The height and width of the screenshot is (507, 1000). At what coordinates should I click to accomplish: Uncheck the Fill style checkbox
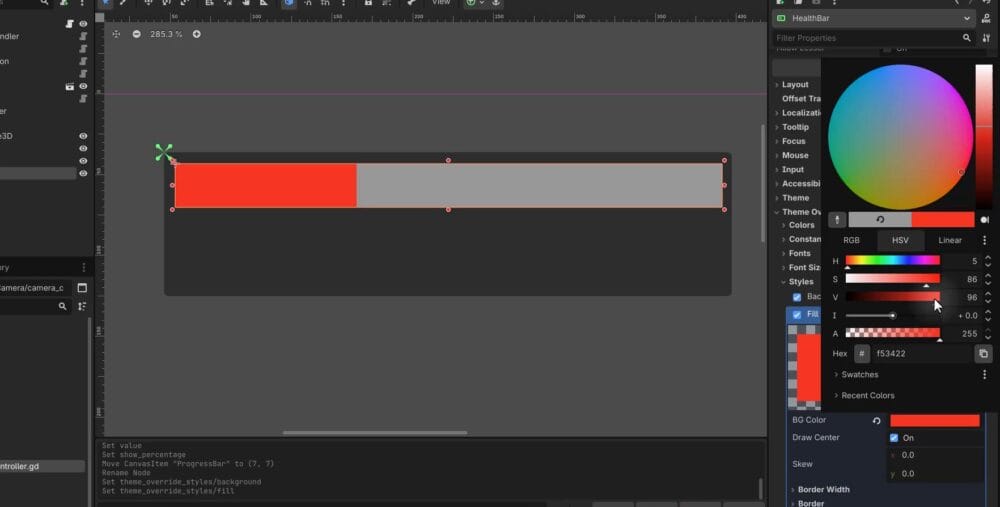[x=797, y=314]
